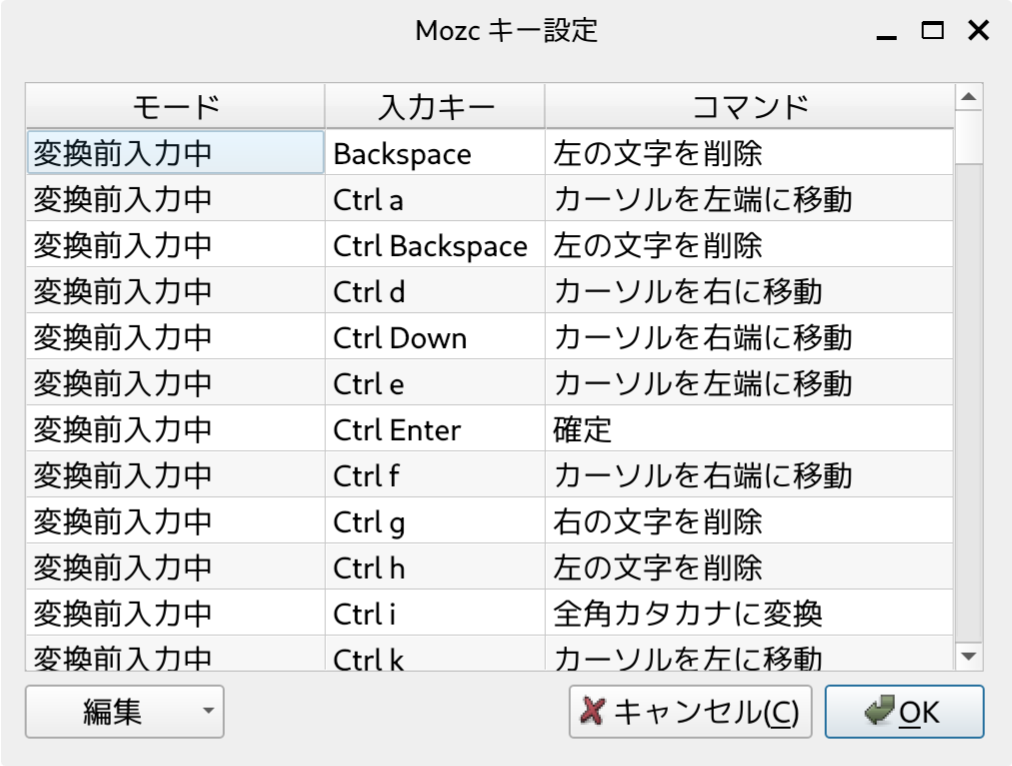Sort by the コマンド column header
This screenshot has width=1012, height=766.
point(749,106)
